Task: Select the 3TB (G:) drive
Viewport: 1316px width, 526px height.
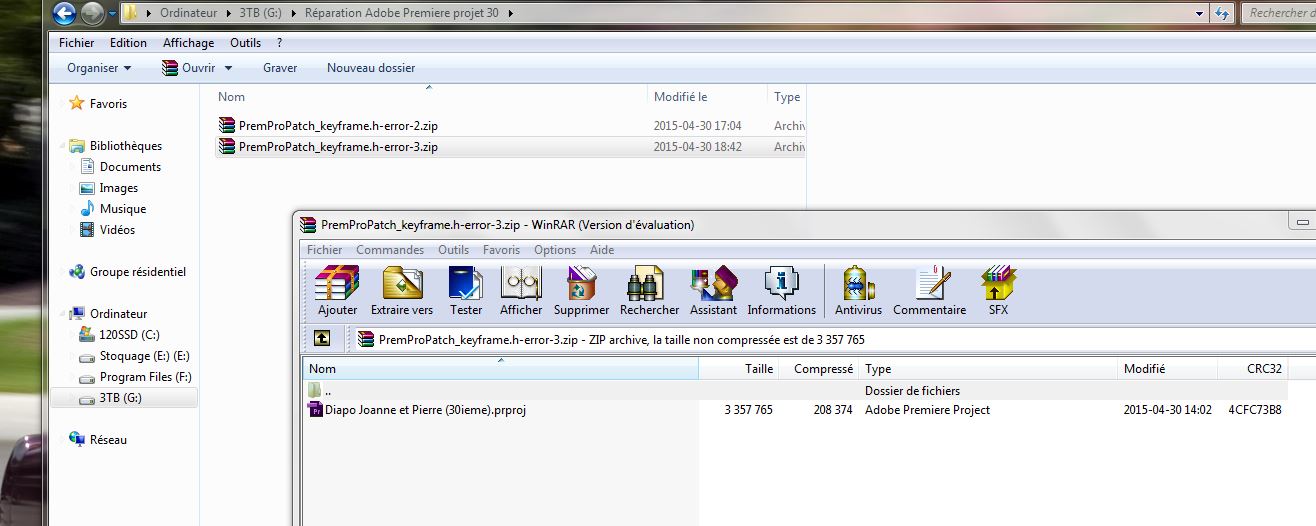Action: pyautogui.click(x=121, y=398)
